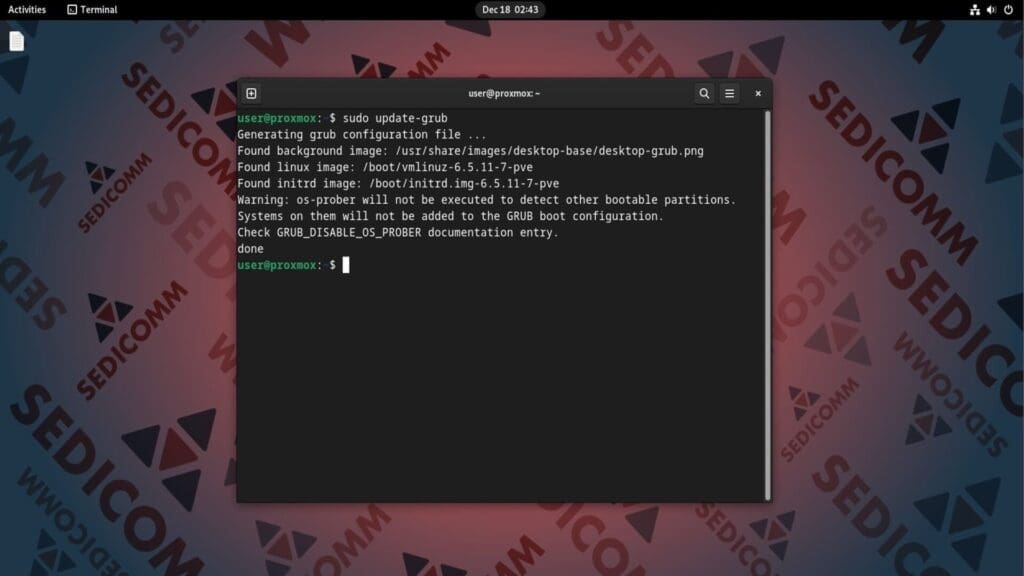Viewport: 1024px width, 576px height.
Task: Click the terminal vertical scrollbar
Action: point(767,300)
